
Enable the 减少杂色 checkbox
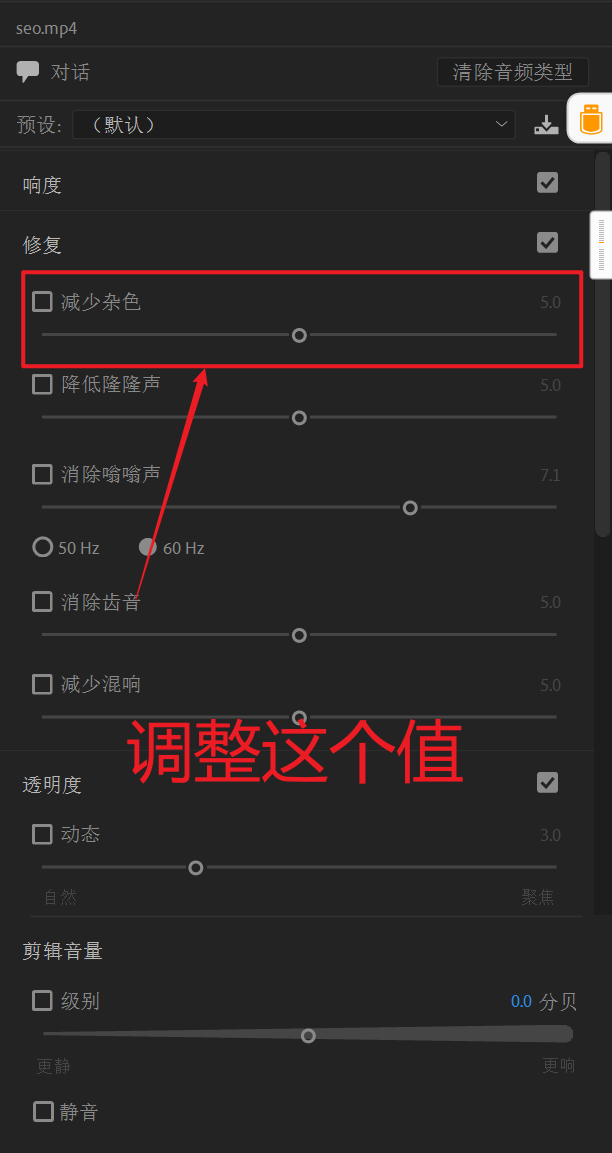pyautogui.click(x=42, y=301)
